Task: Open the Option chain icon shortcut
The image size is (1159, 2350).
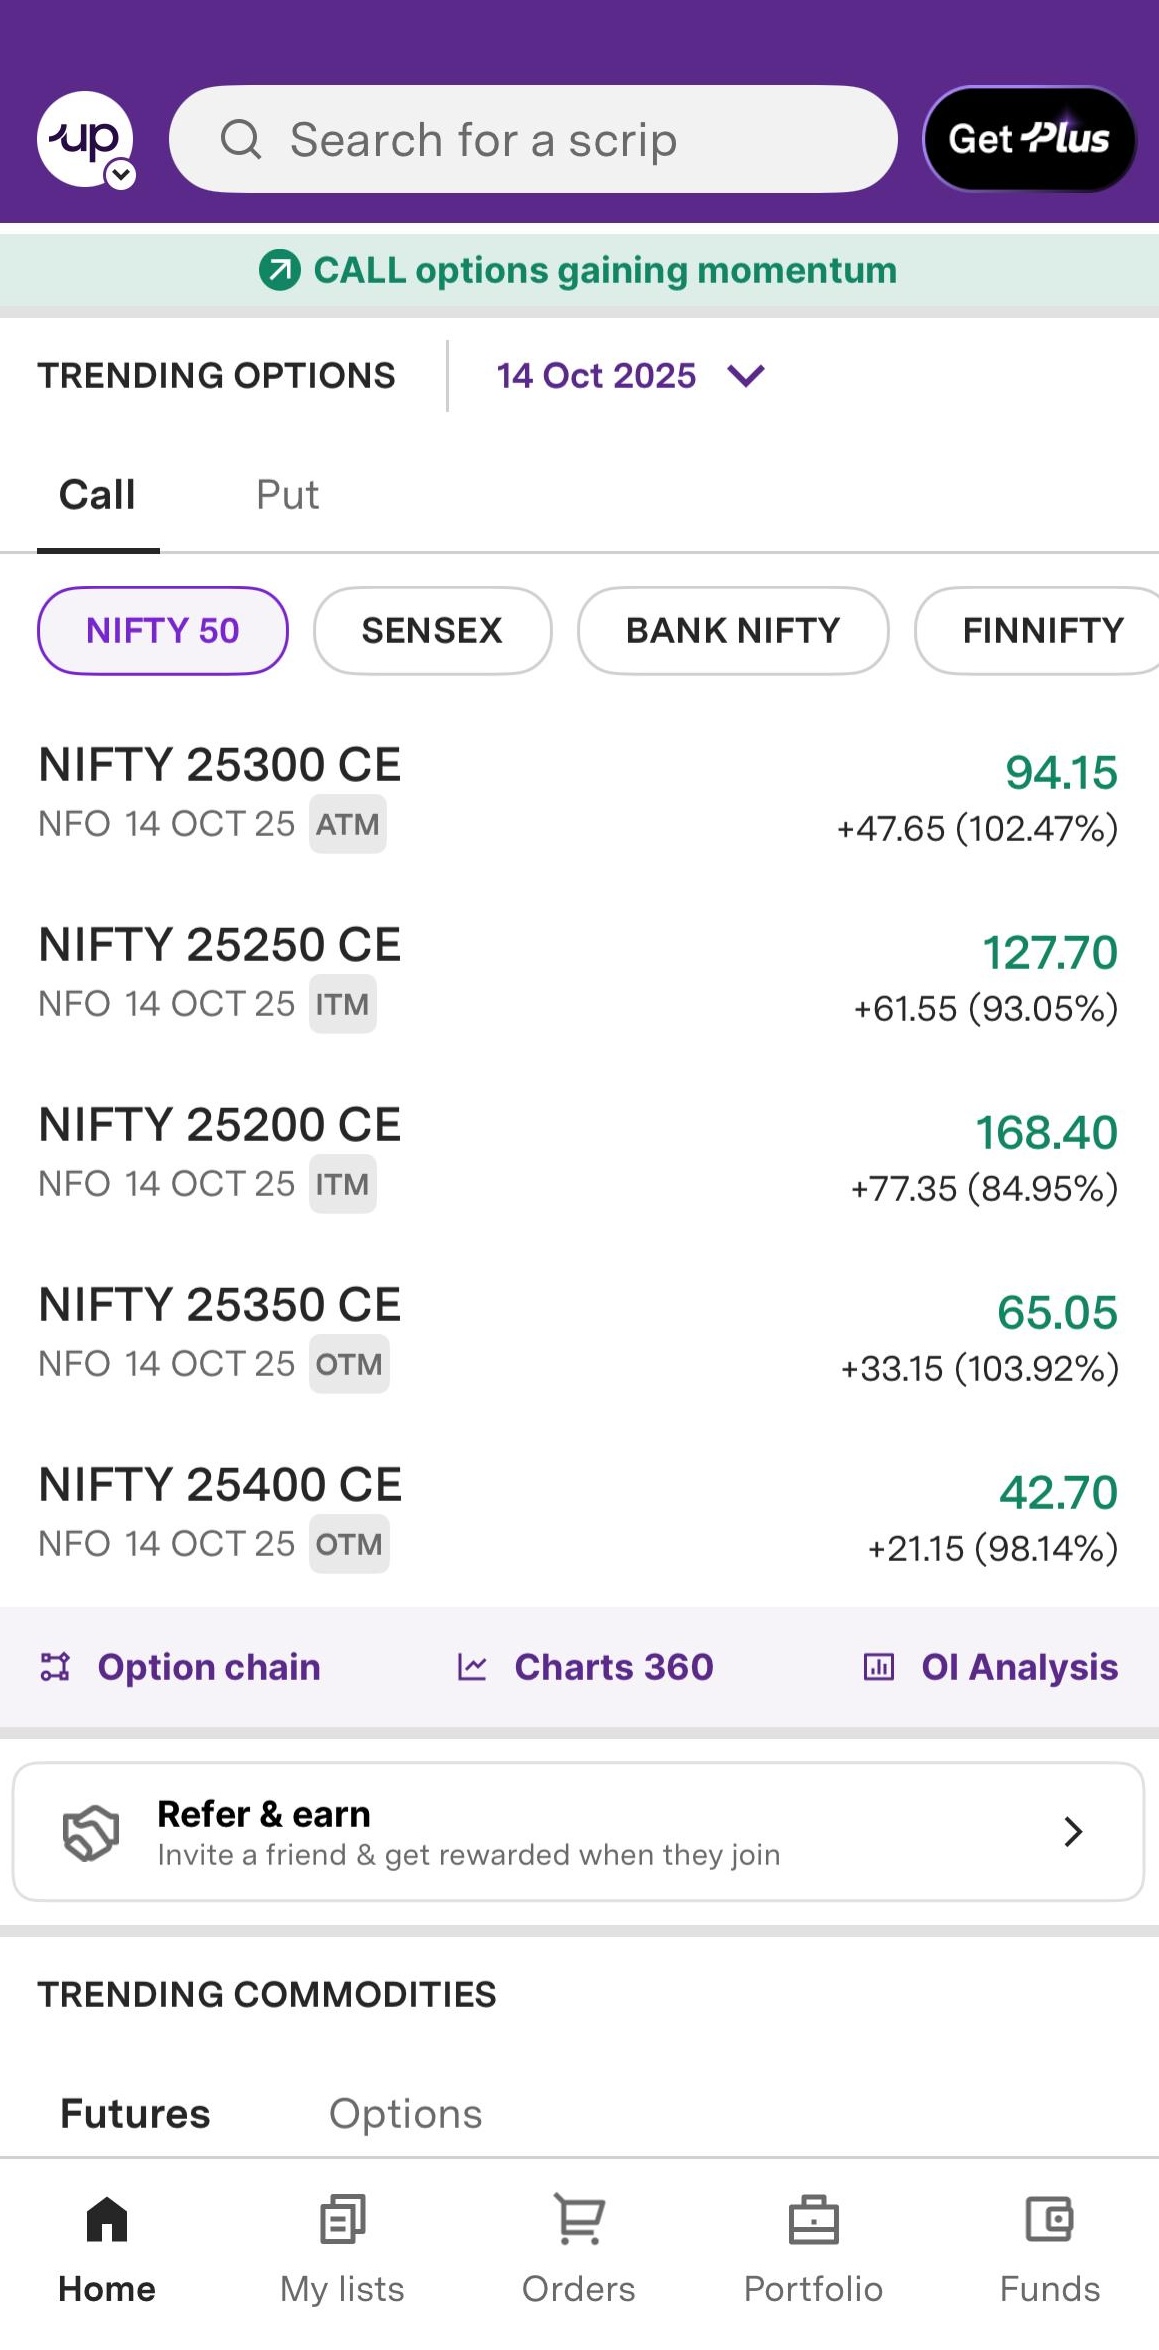Action: tap(55, 1667)
